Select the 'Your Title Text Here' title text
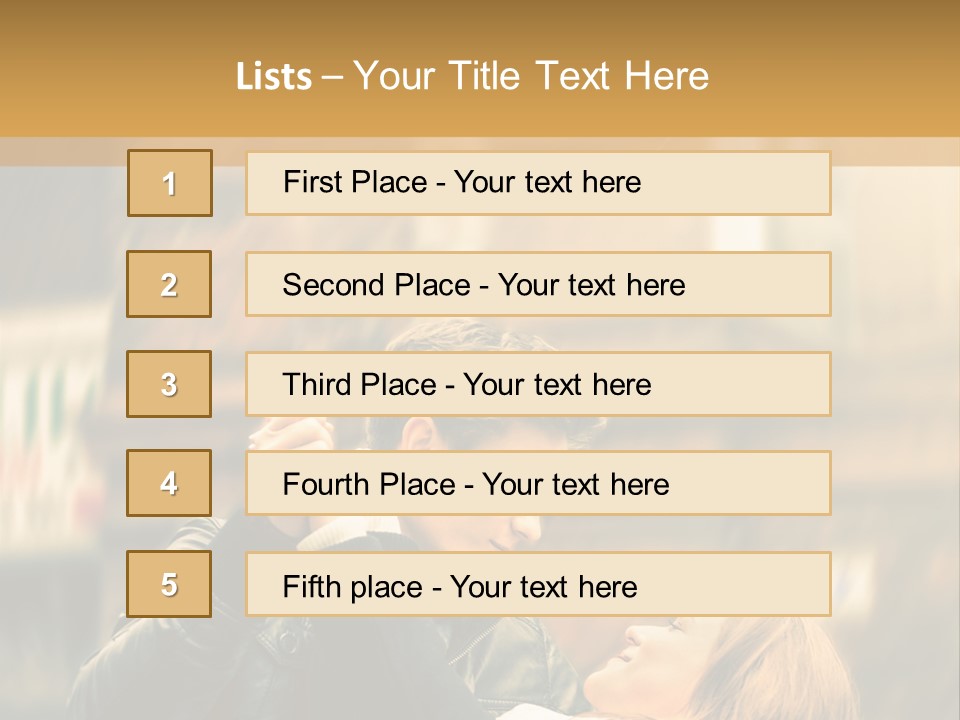This screenshot has height=720, width=960. click(x=531, y=77)
